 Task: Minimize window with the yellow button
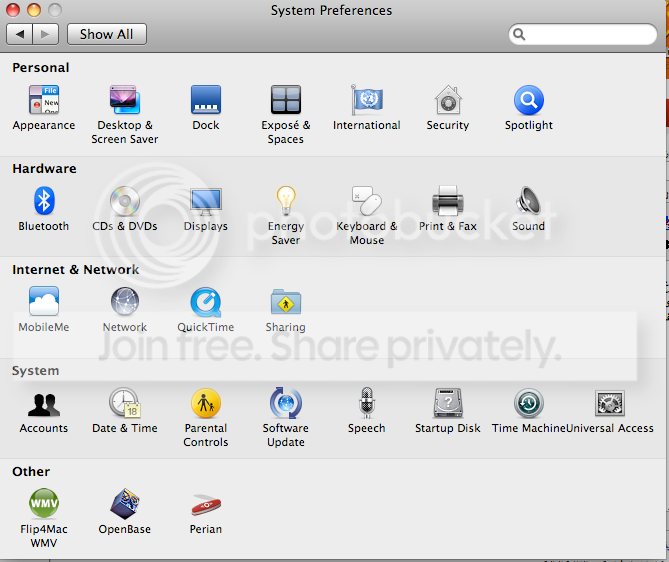pos(34,9)
